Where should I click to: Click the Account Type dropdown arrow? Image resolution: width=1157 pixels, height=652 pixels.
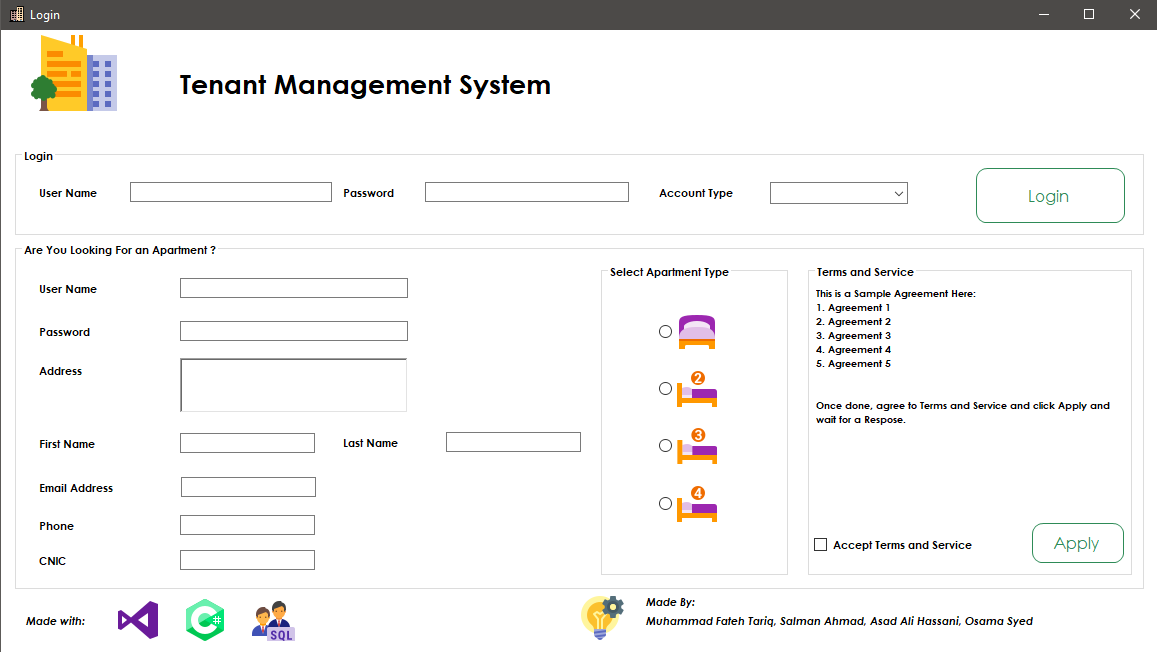(898, 192)
